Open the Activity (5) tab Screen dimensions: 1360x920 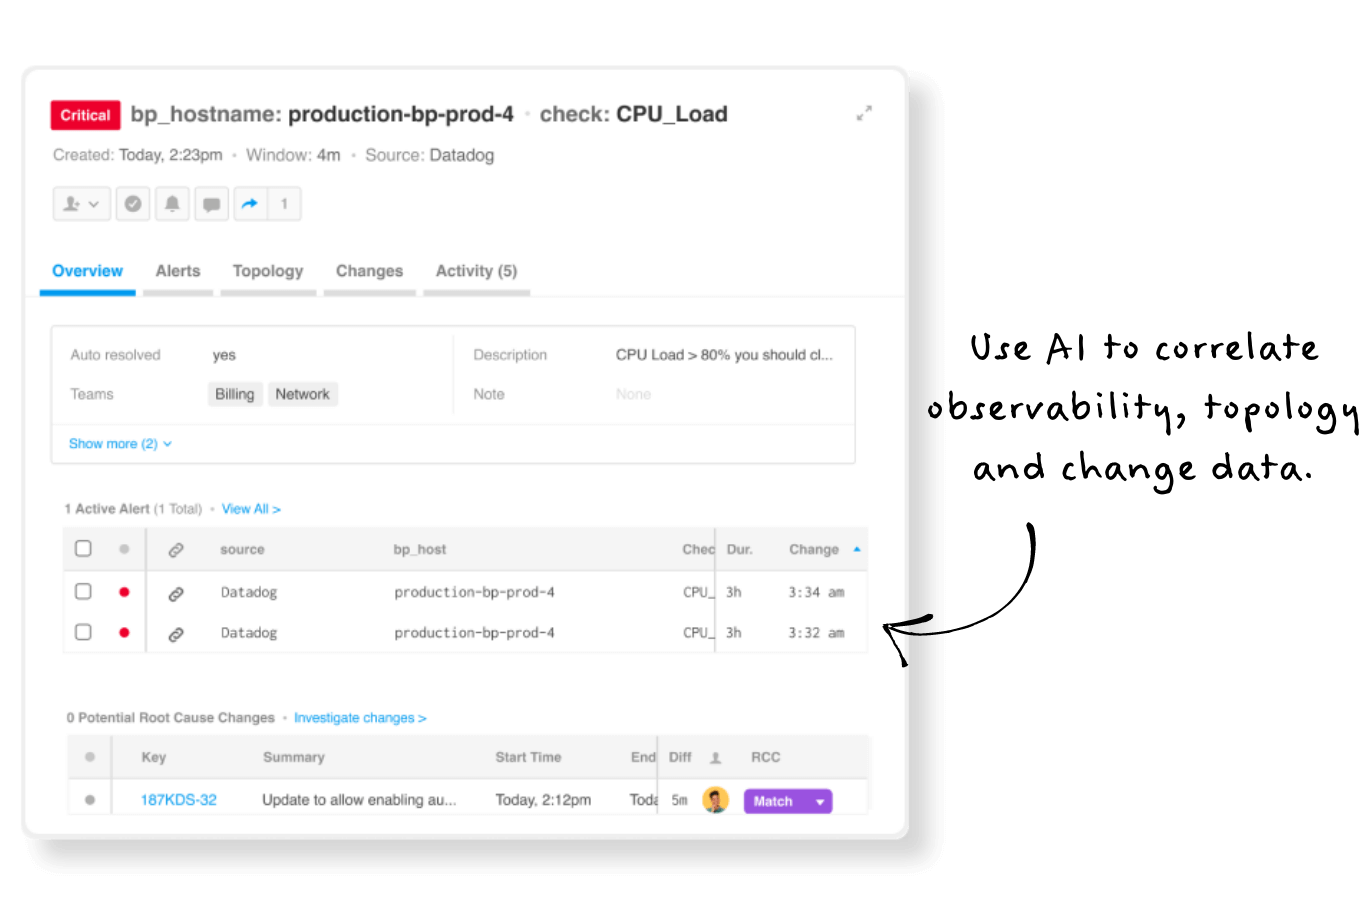(476, 271)
